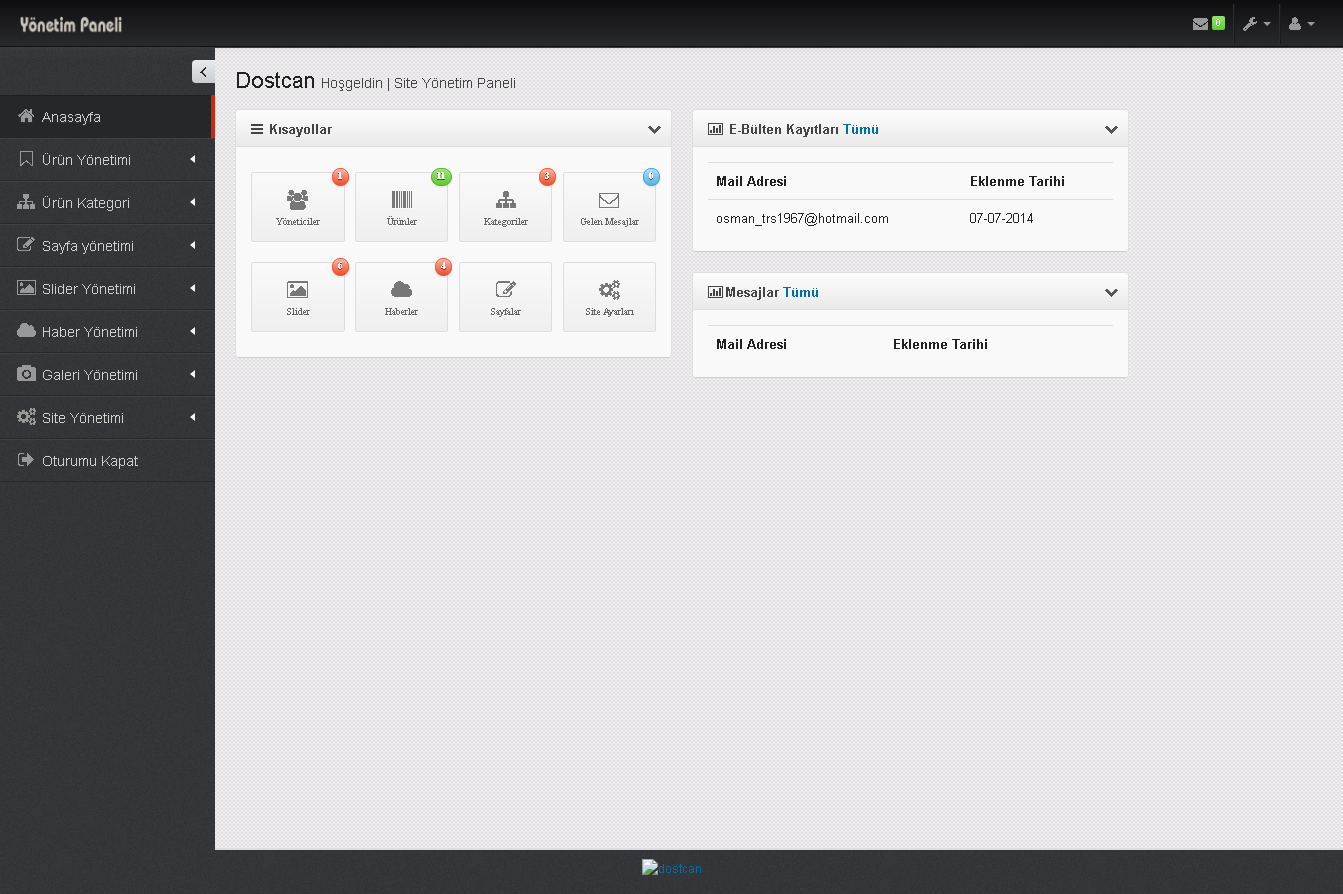Click the dostcan footer image link
Screen dimensions: 1343x894
(x=672, y=869)
